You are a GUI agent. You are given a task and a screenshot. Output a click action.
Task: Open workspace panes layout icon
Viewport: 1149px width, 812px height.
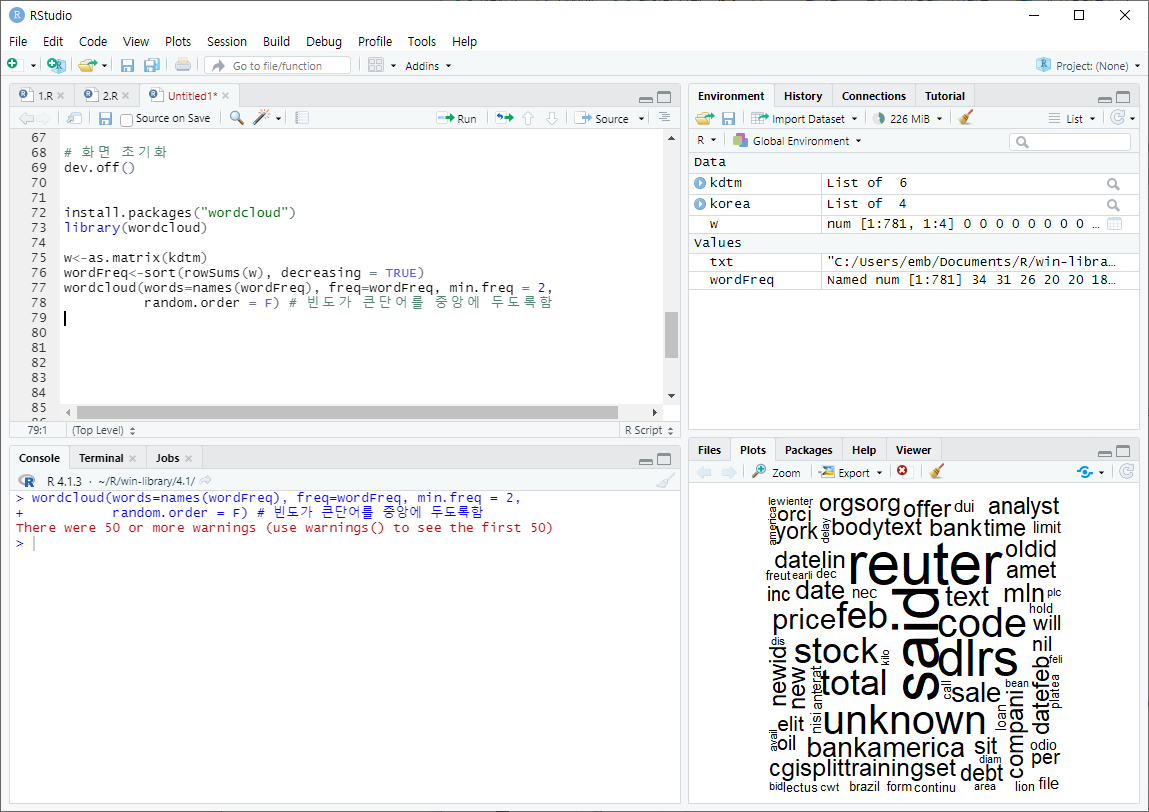click(x=376, y=65)
